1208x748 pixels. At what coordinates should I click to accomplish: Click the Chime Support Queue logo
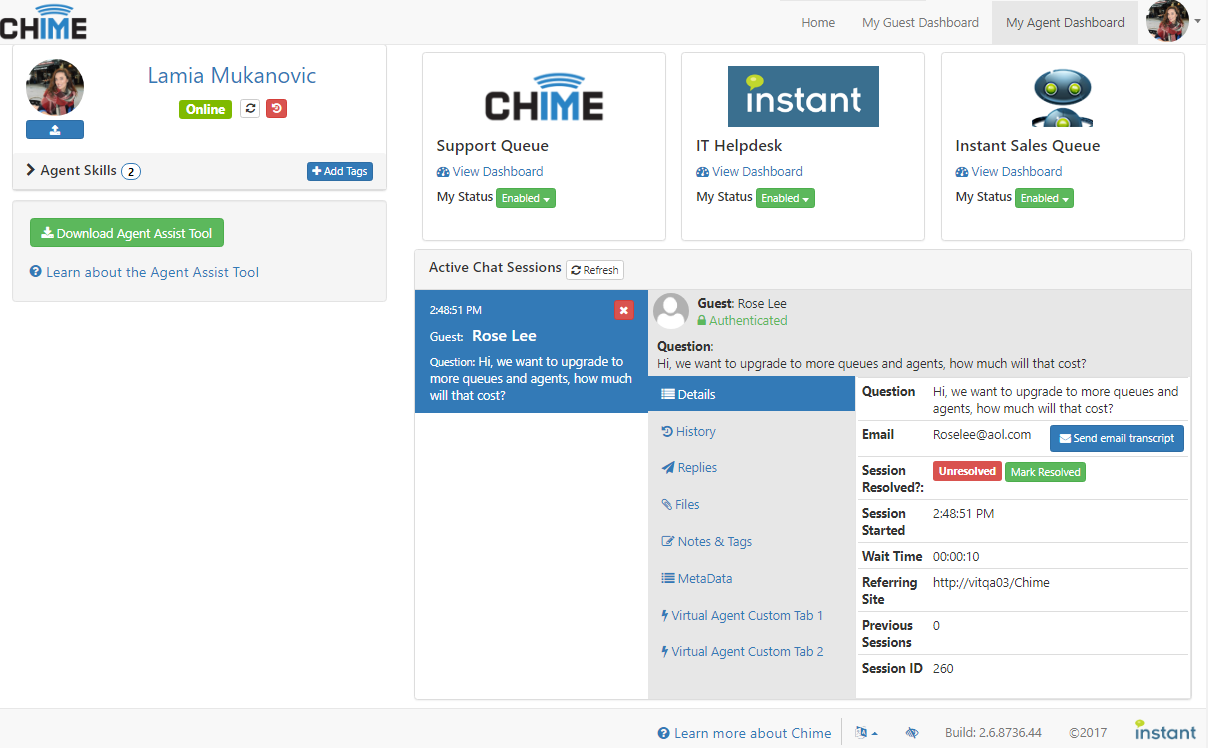click(x=544, y=97)
